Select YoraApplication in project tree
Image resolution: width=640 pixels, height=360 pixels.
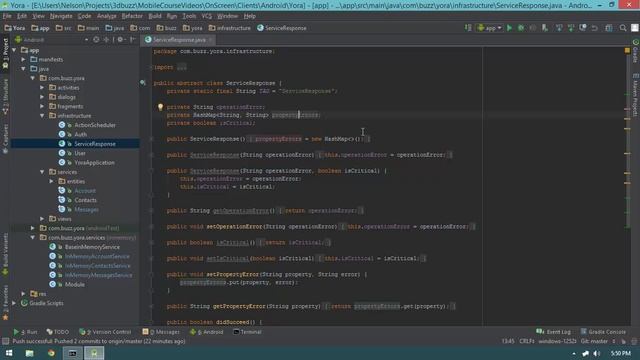(x=94, y=163)
